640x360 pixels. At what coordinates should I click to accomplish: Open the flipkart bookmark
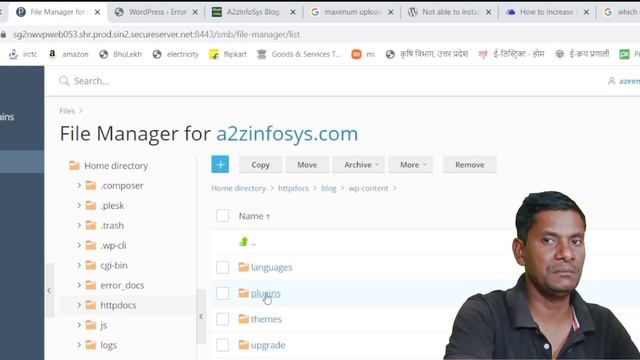[228, 54]
